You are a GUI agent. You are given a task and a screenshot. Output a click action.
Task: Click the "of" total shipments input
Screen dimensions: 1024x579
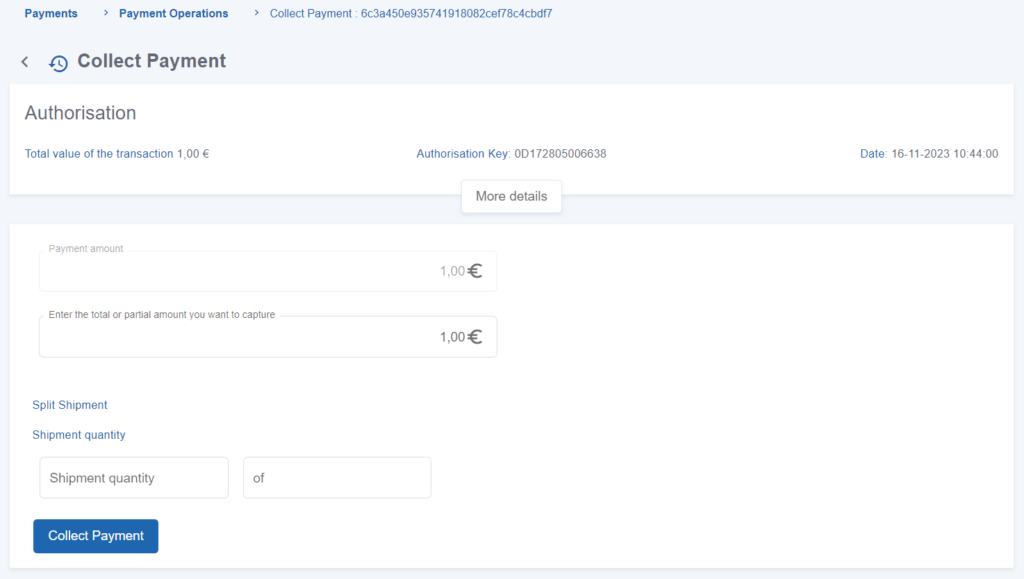coord(337,478)
